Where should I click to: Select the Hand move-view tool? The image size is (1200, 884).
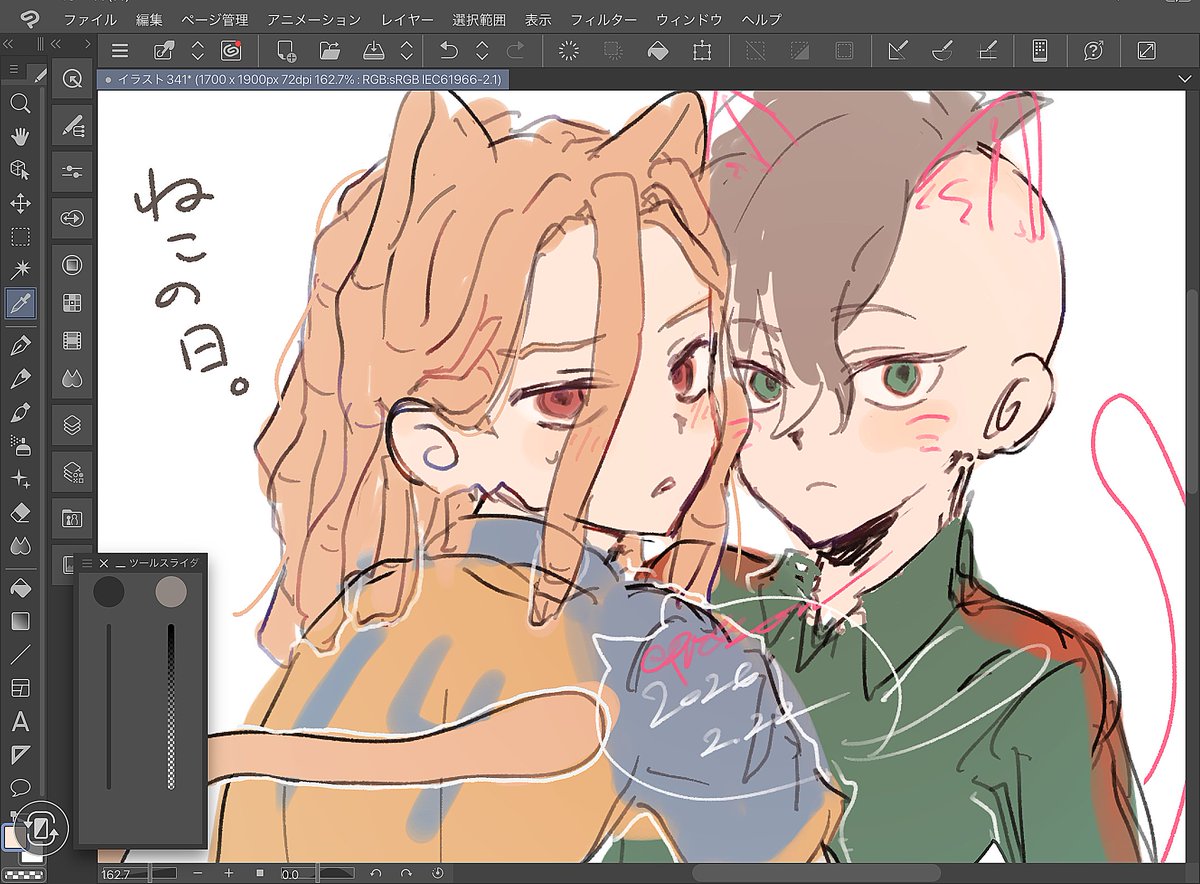coord(20,136)
